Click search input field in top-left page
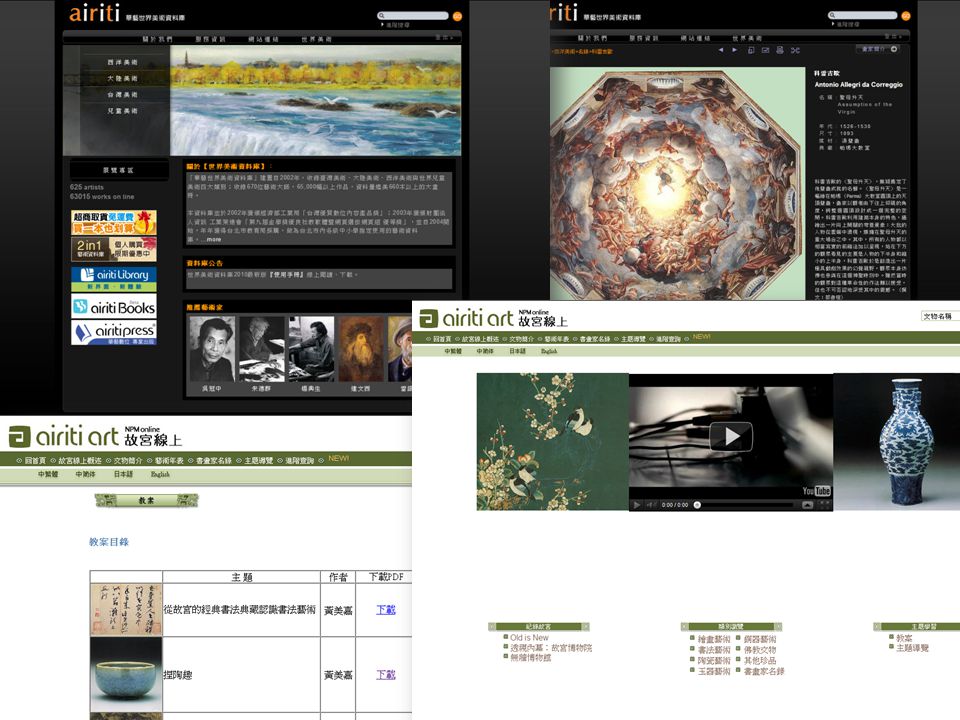960x720 pixels. point(413,16)
